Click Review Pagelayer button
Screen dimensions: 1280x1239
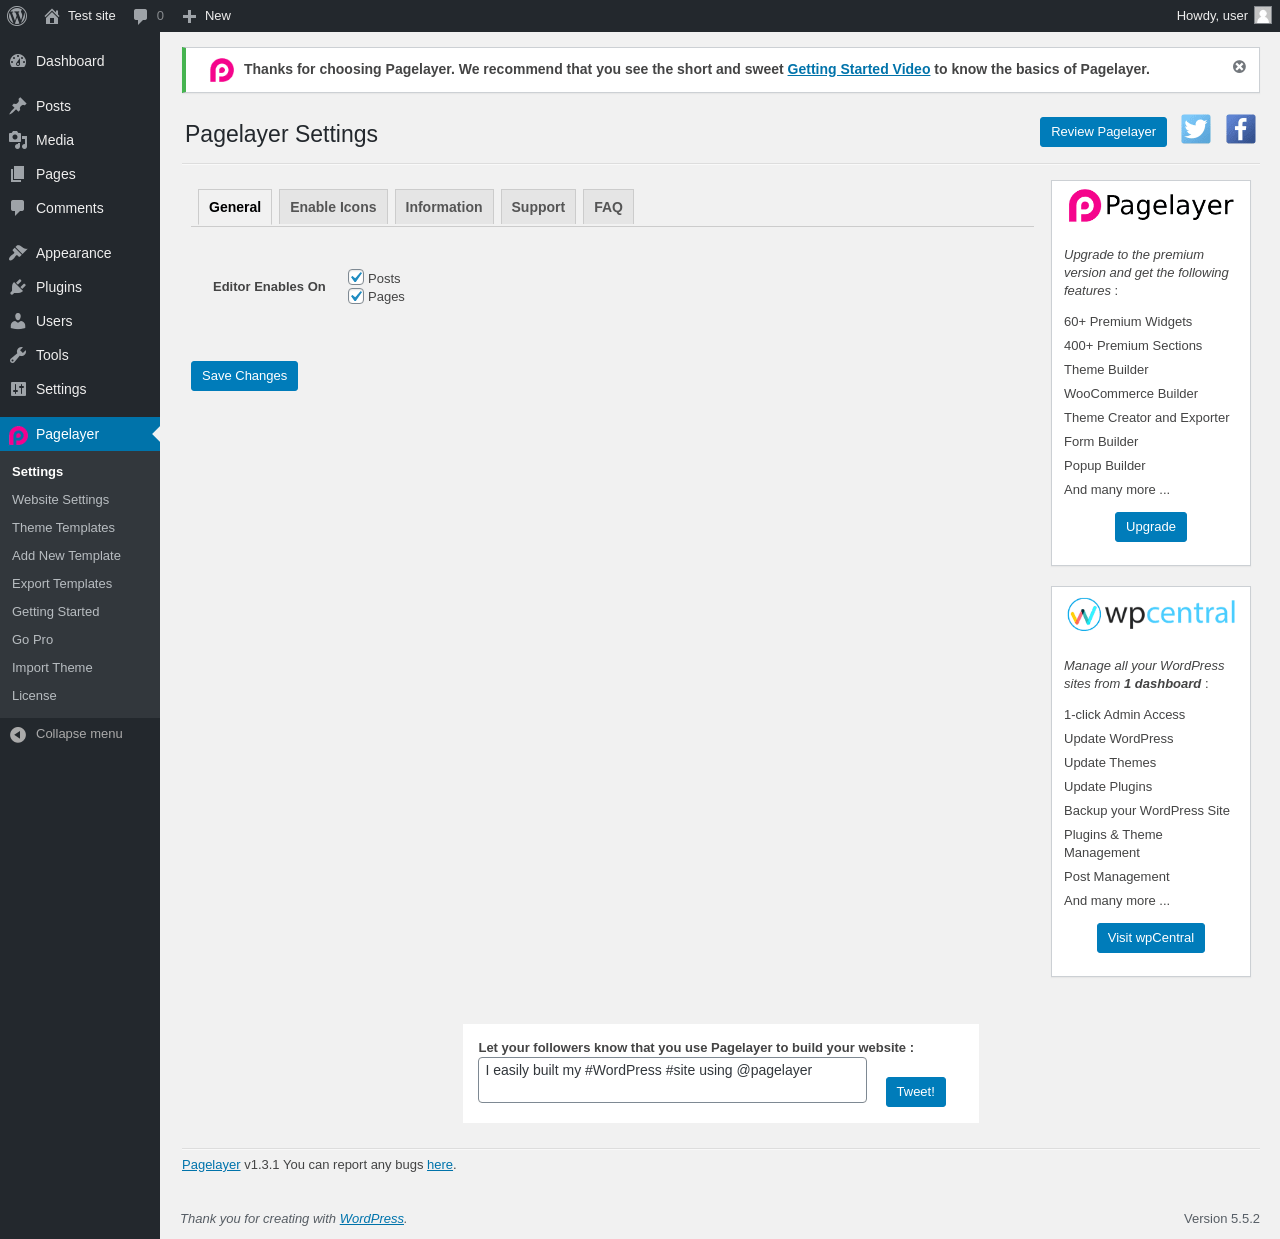click(x=1103, y=132)
